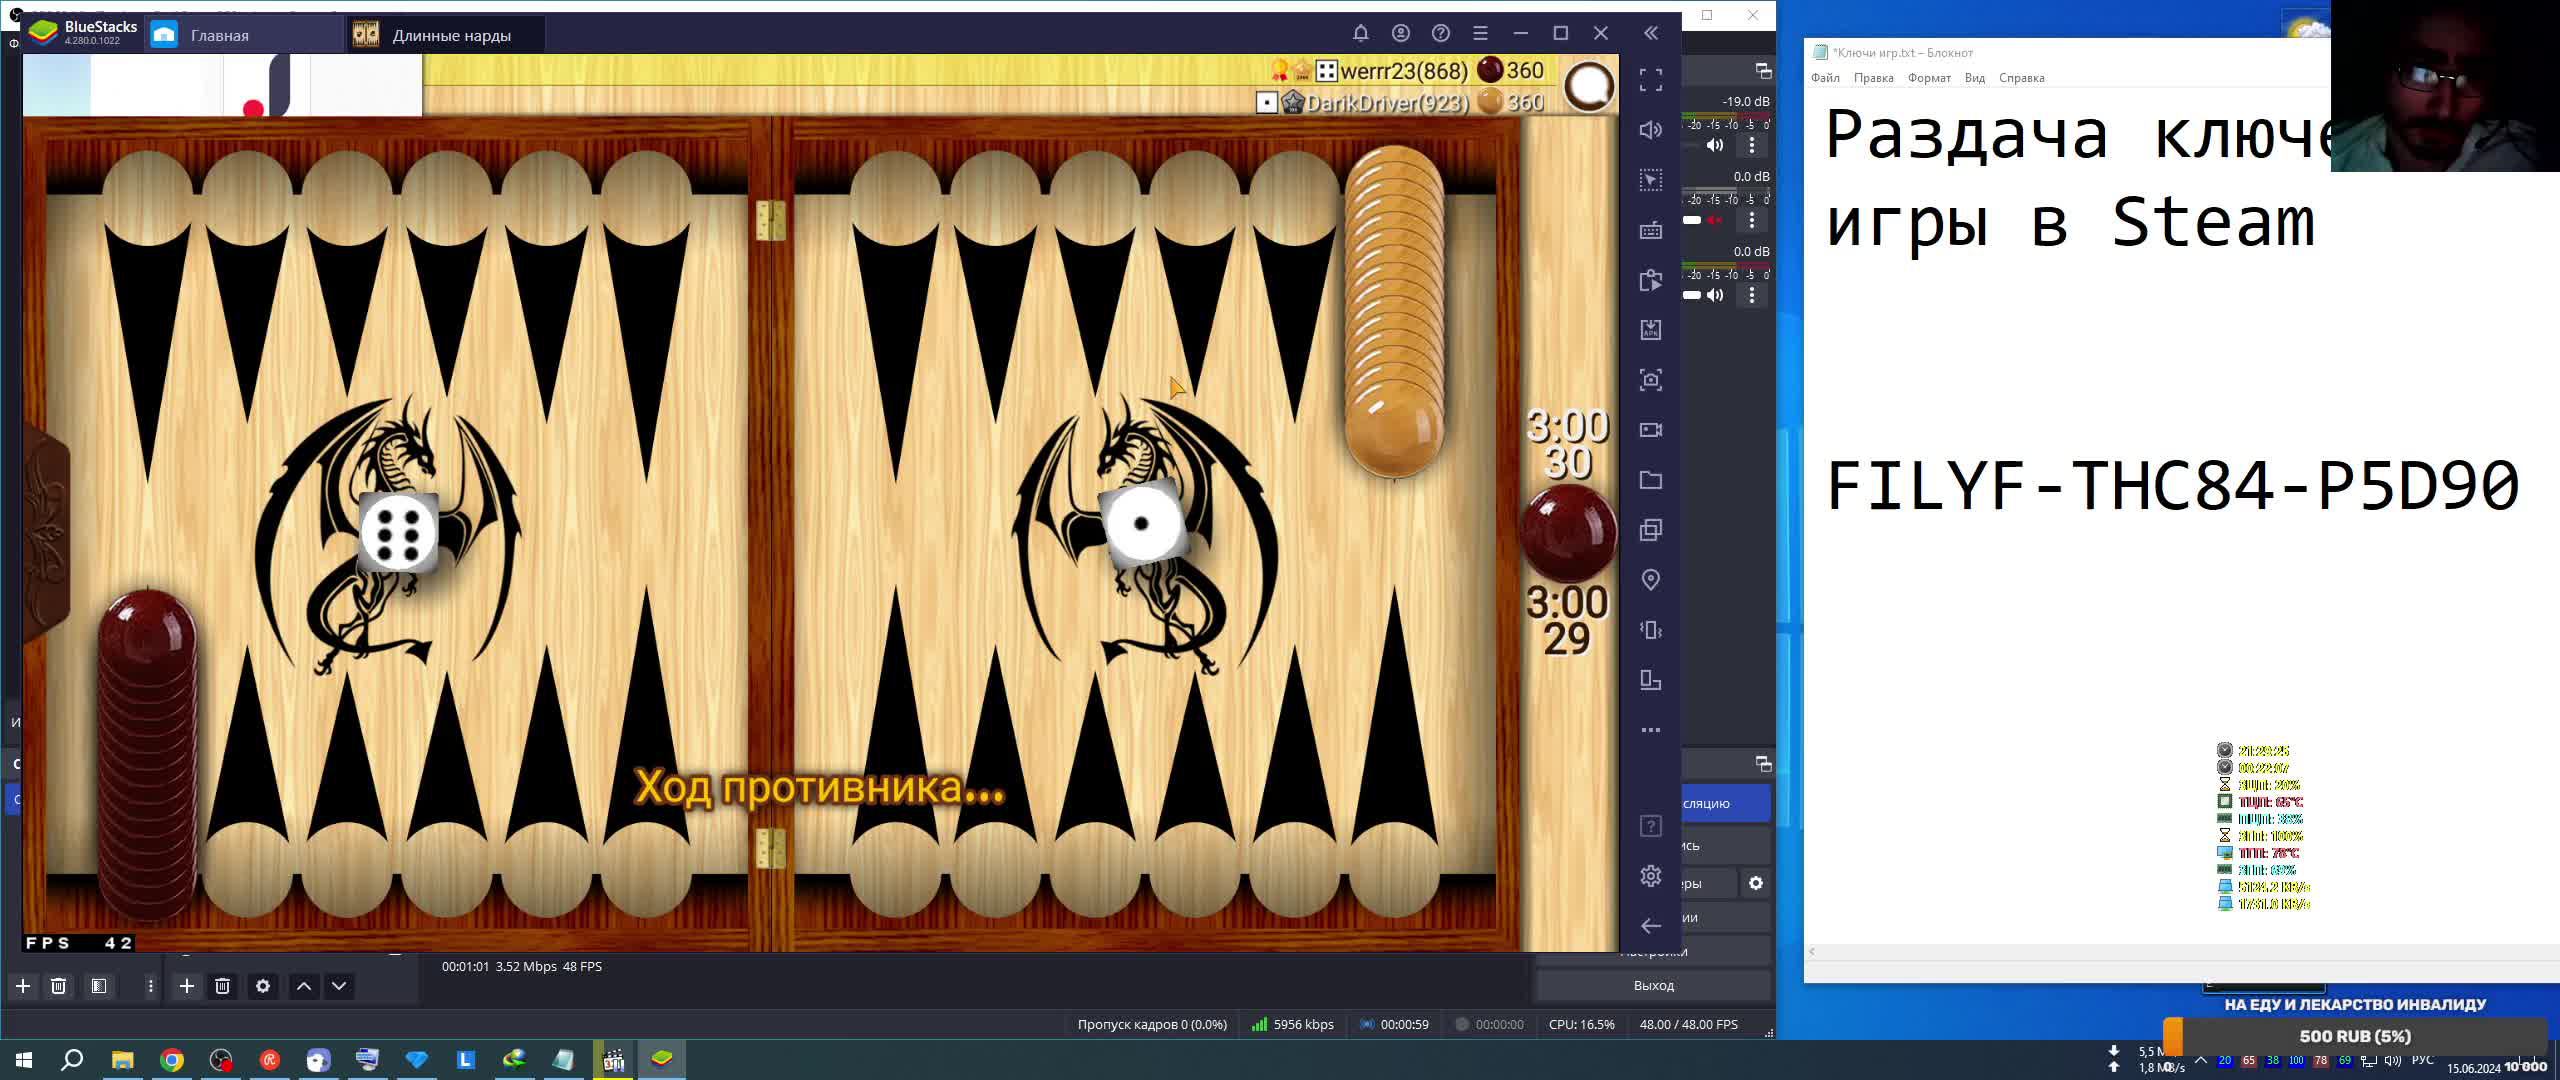Add a new OBS source with plus
The height and width of the screenshot is (1080, 2560).
[x=186, y=986]
